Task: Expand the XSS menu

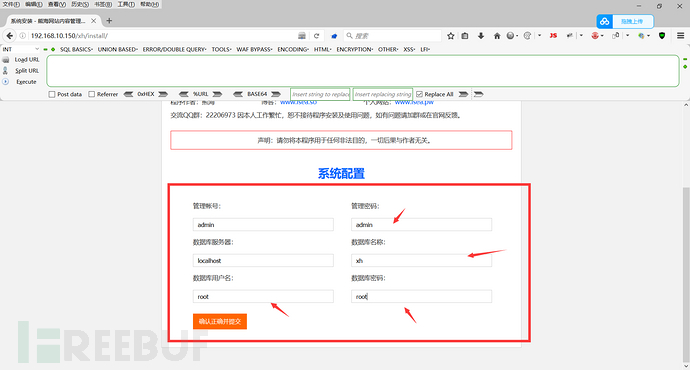Action: tap(409, 49)
